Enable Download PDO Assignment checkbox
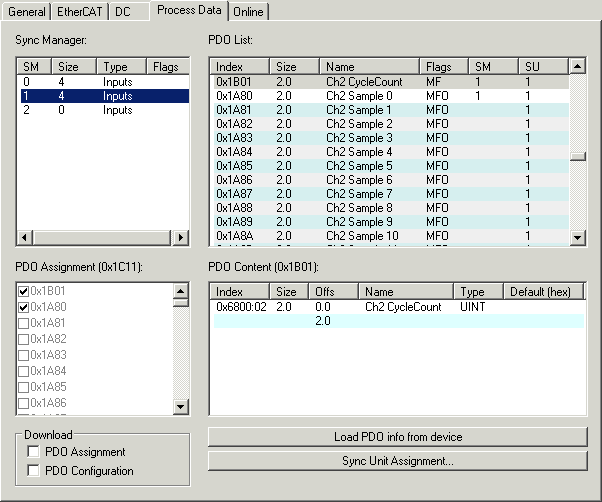The width and height of the screenshot is (602, 502). [x=33, y=451]
